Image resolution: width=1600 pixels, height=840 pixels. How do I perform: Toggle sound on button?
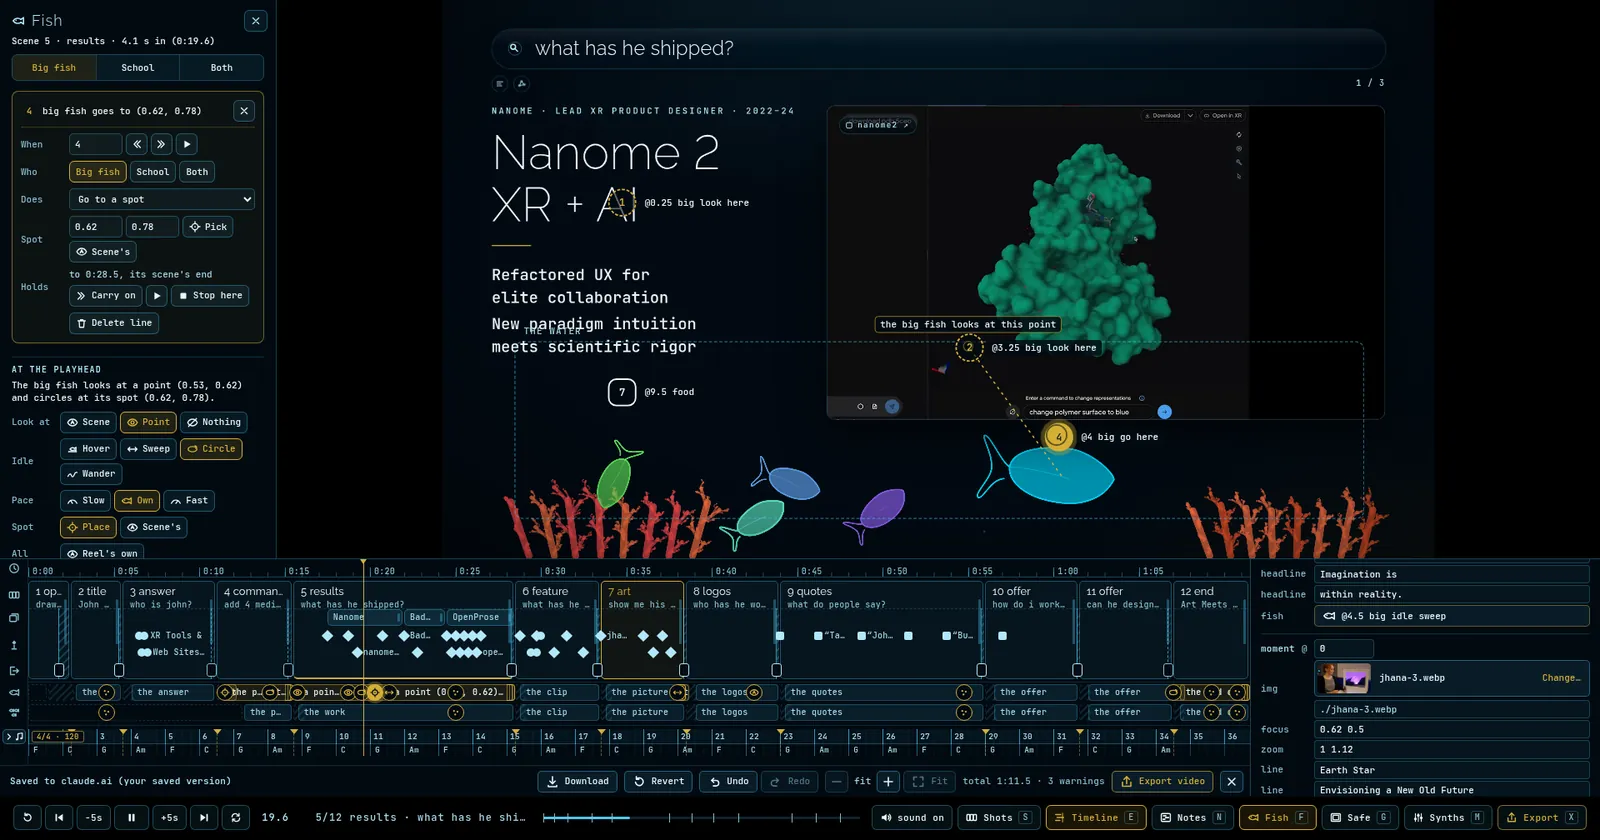(x=912, y=817)
